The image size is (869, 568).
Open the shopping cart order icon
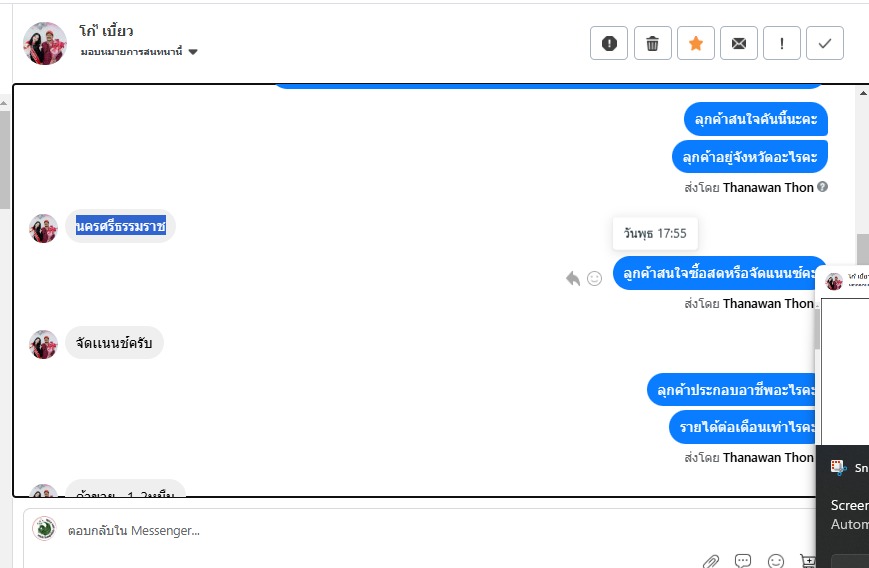click(x=807, y=561)
